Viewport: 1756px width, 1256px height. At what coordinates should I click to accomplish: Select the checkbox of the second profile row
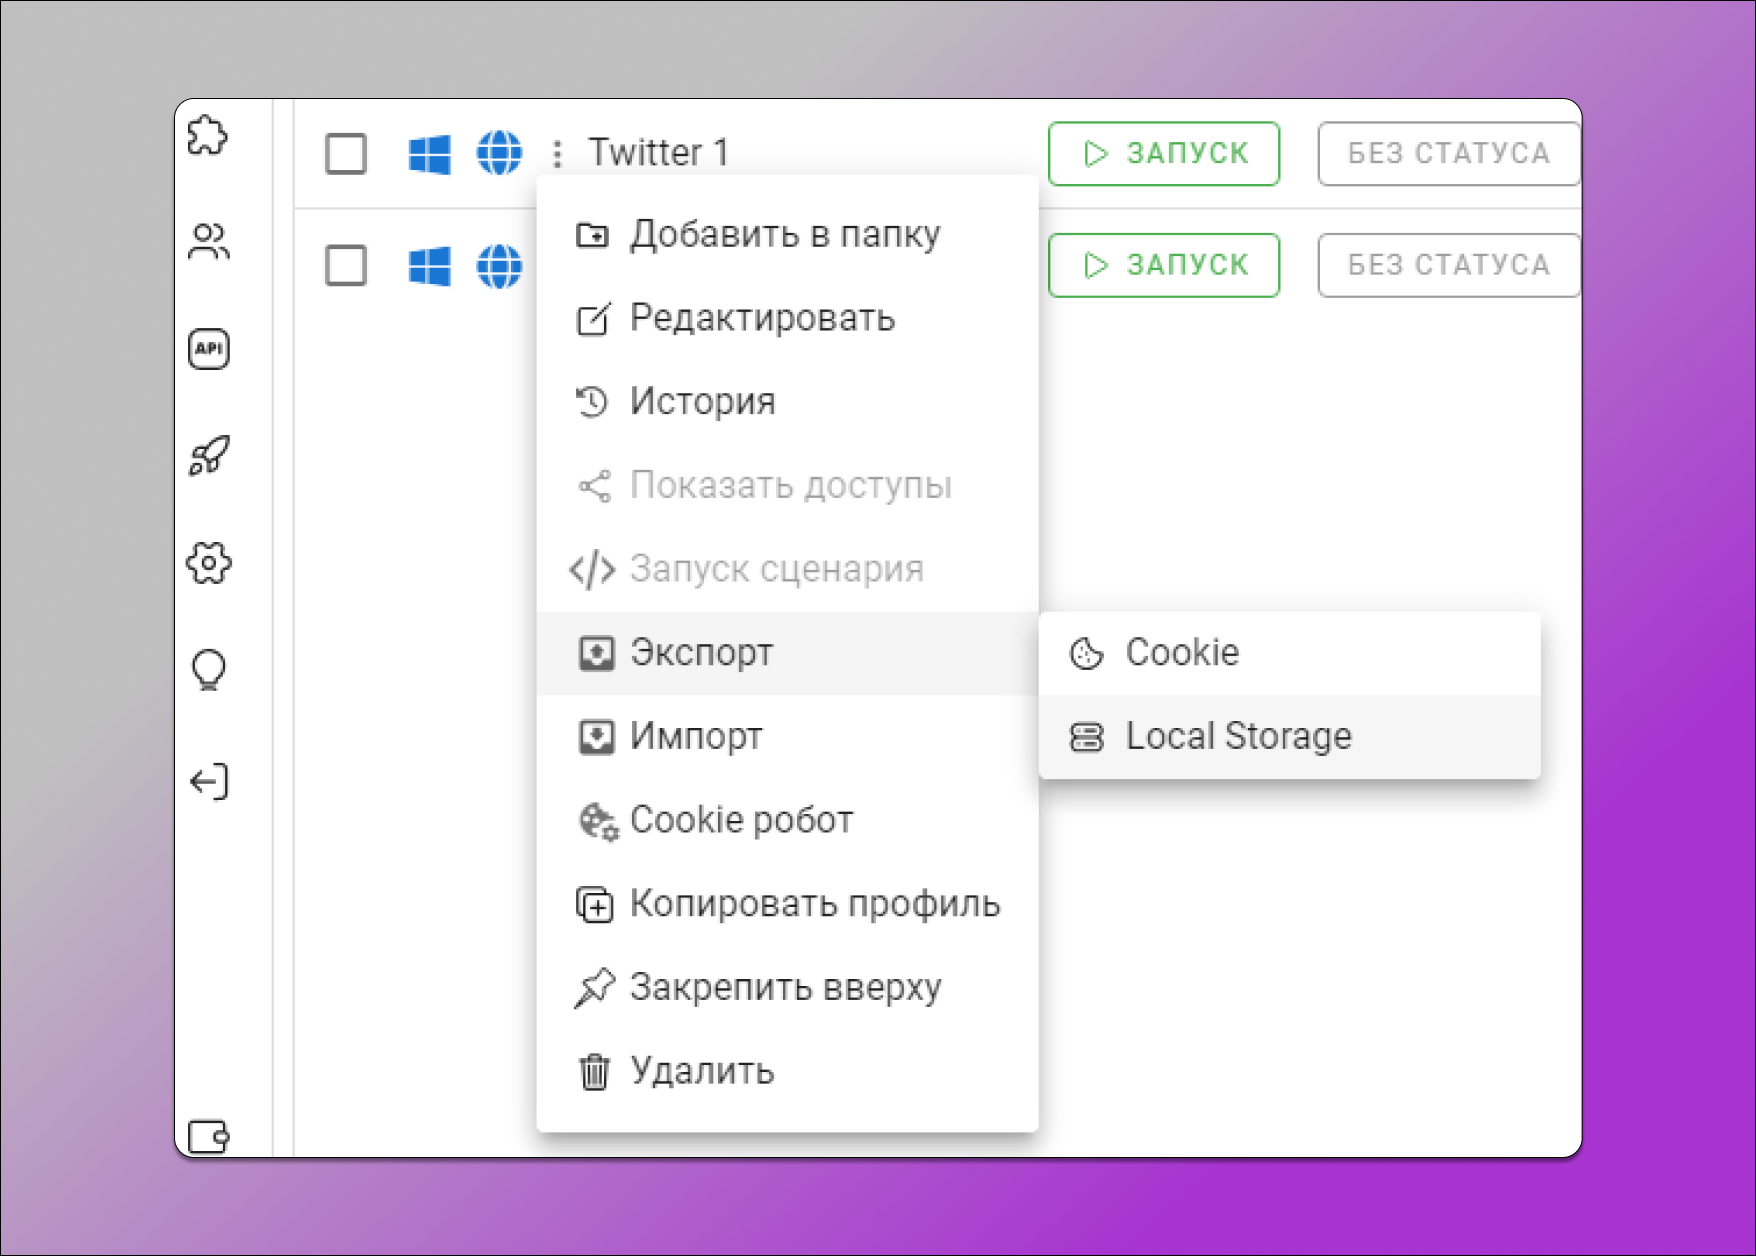(x=344, y=265)
